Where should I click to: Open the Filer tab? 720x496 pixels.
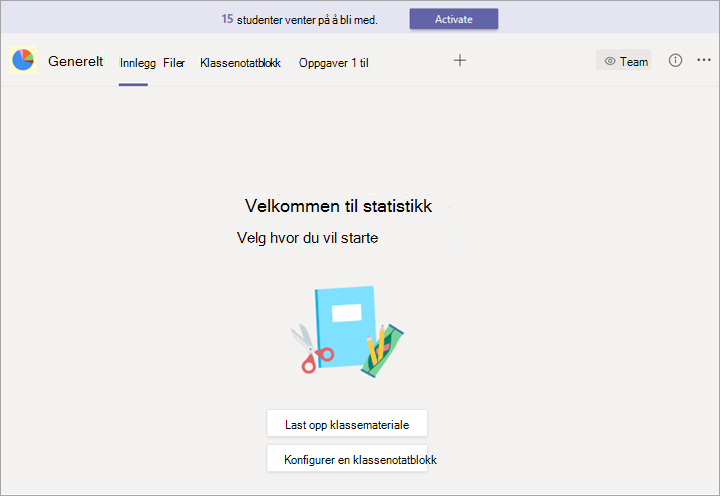(x=174, y=63)
